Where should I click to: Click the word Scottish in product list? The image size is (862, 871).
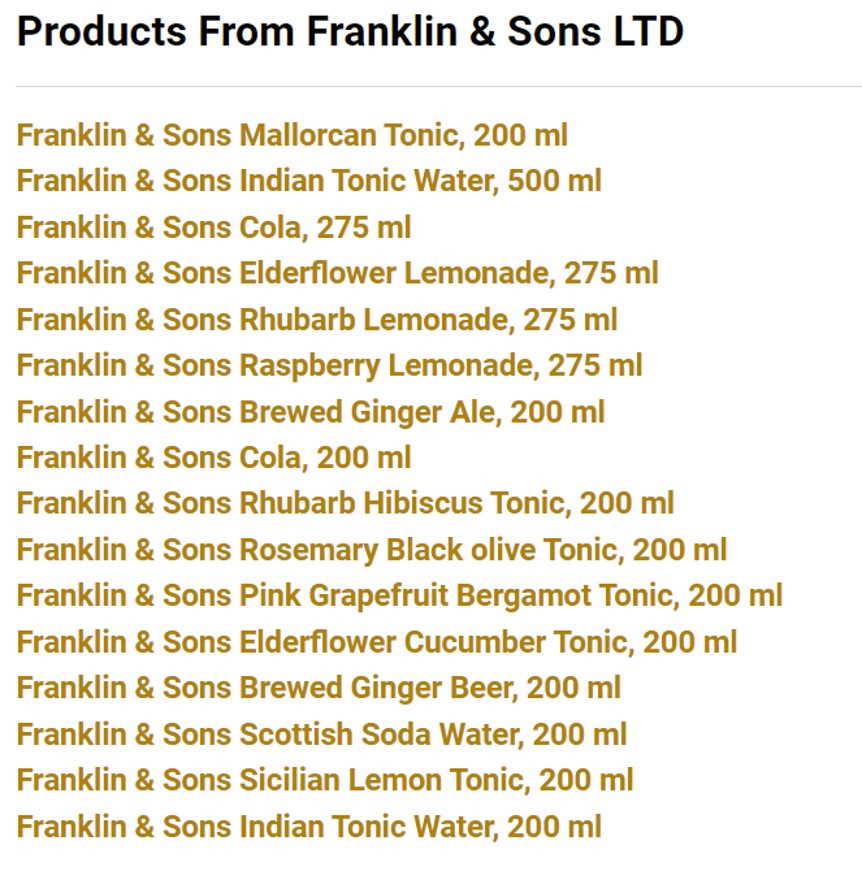[x=296, y=734]
